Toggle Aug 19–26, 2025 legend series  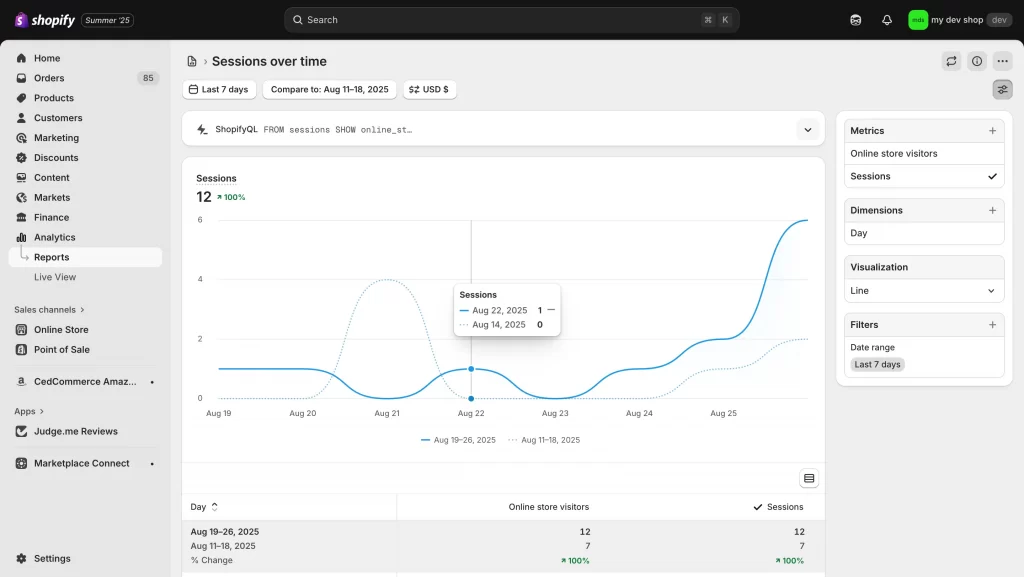pyautogui.click(x=458, y=440)
